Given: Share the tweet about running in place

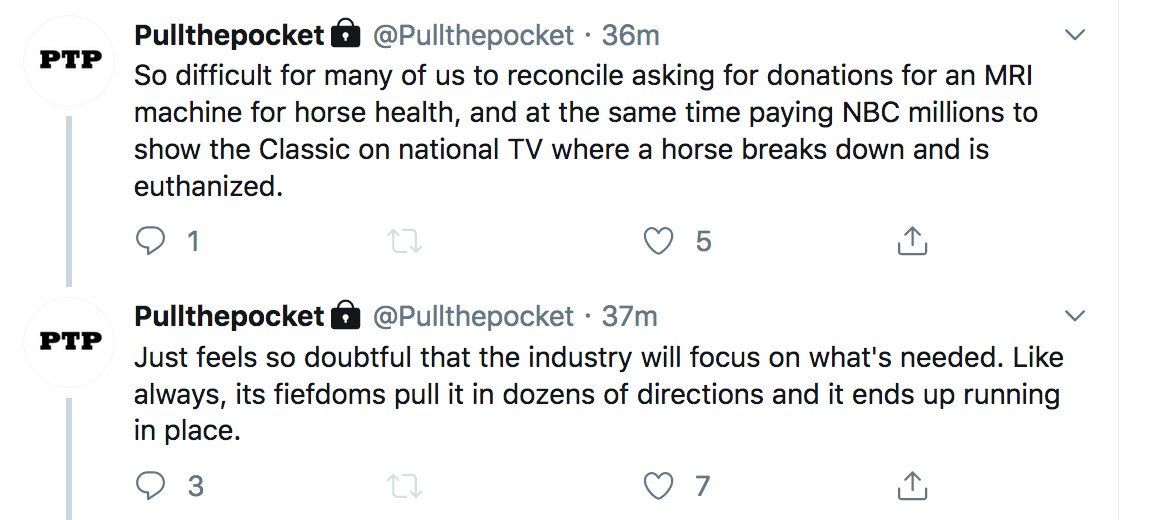Looking at the screenshot, I should point(912,486).
